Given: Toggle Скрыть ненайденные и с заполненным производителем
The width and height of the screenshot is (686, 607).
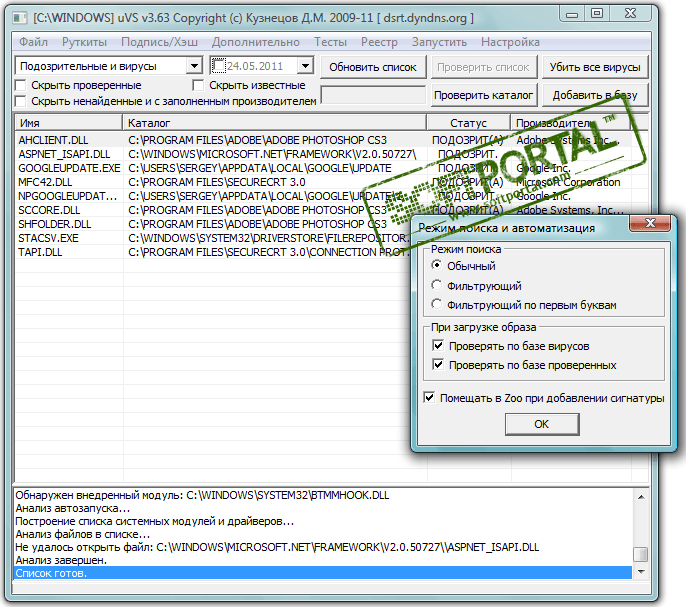Looking at the screenshot, I should [21, 101].
